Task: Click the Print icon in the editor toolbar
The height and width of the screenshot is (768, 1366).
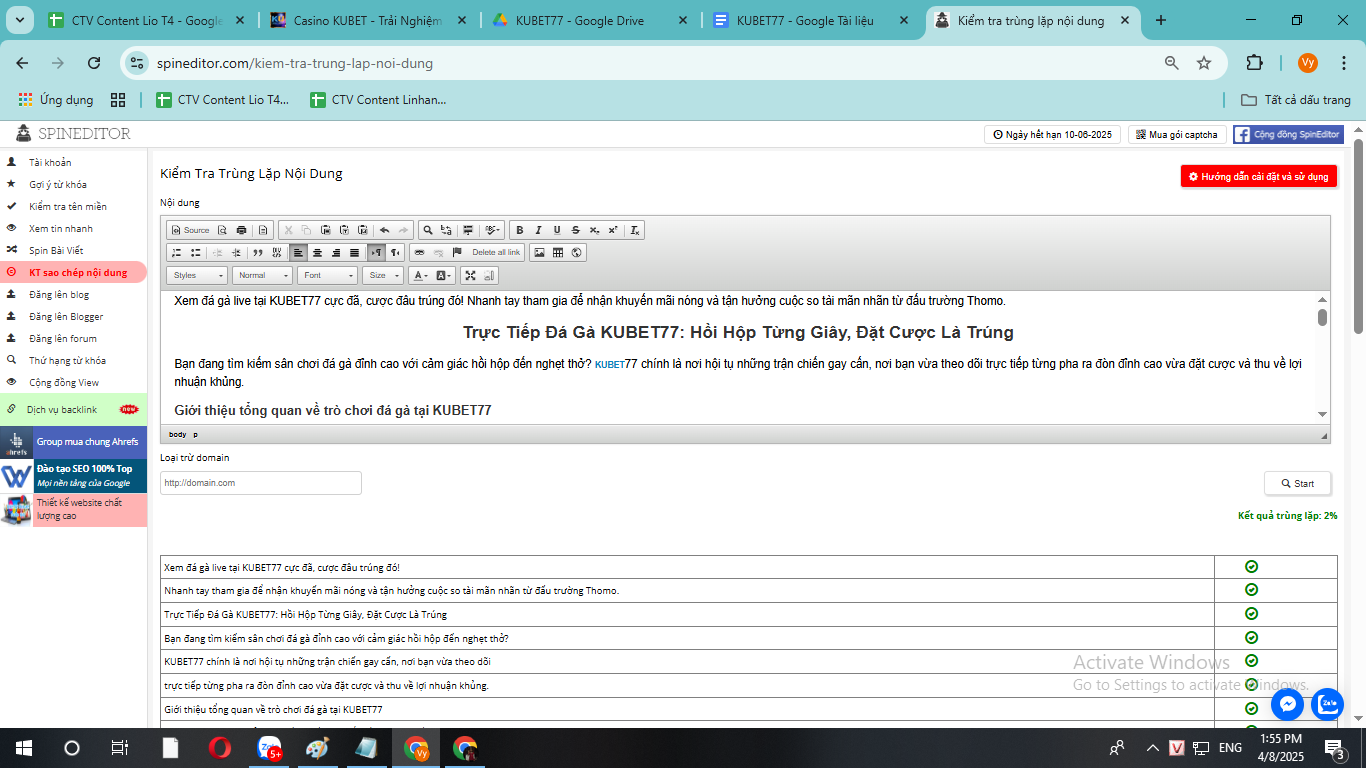Action: coord(241,230)
